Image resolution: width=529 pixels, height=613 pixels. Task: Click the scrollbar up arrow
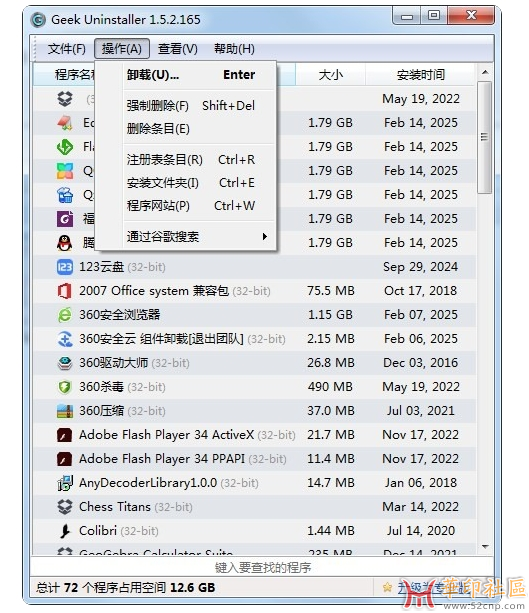(x=485, y=72)
